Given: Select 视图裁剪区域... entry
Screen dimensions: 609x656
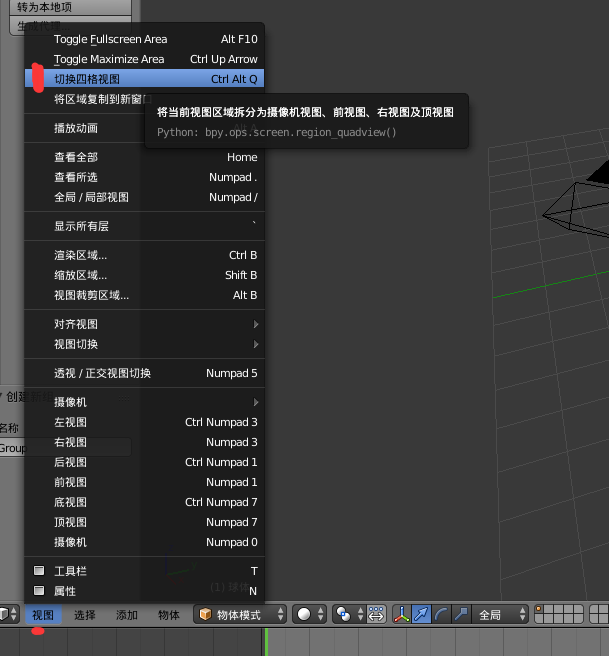Looking at the screenshot, I should point(145,295).
